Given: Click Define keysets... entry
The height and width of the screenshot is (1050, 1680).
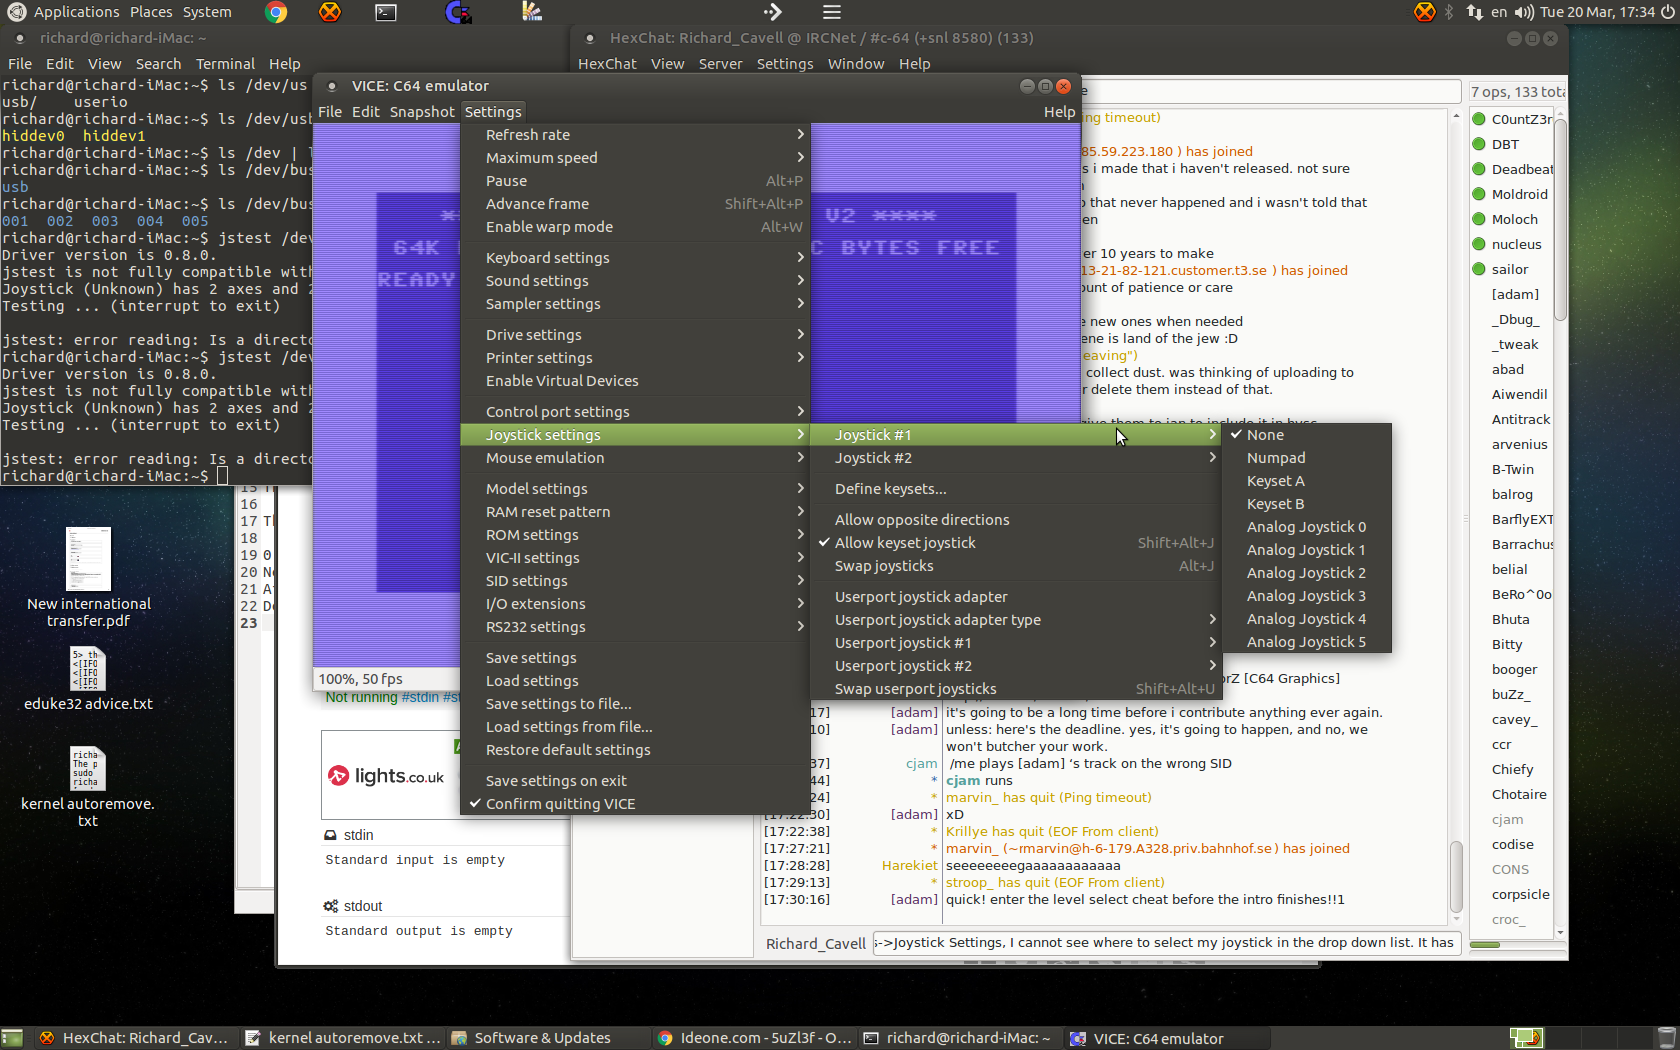Looking at the screenshot, I should coord(1016,489).
